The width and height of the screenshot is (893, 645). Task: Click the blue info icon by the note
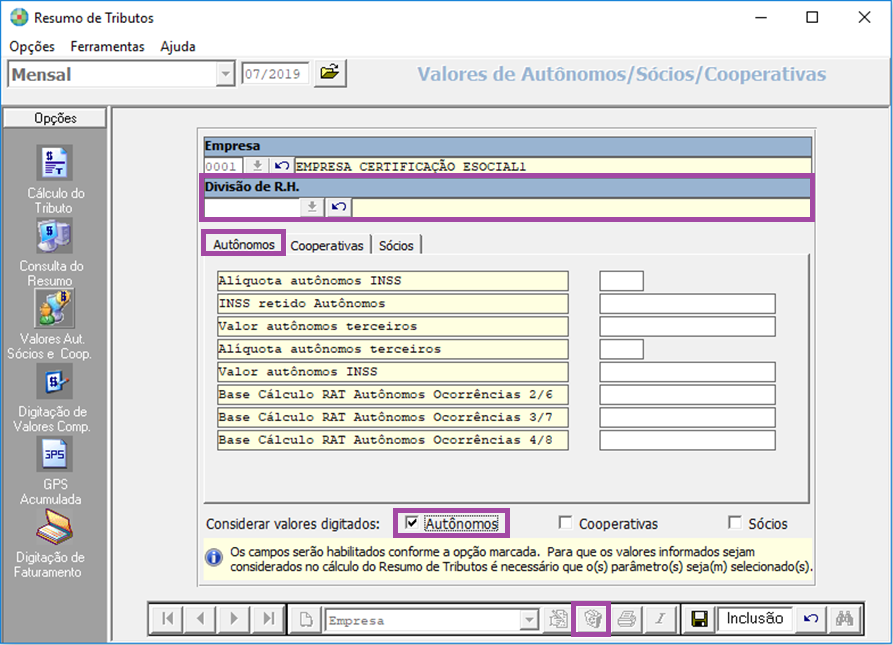214,557
